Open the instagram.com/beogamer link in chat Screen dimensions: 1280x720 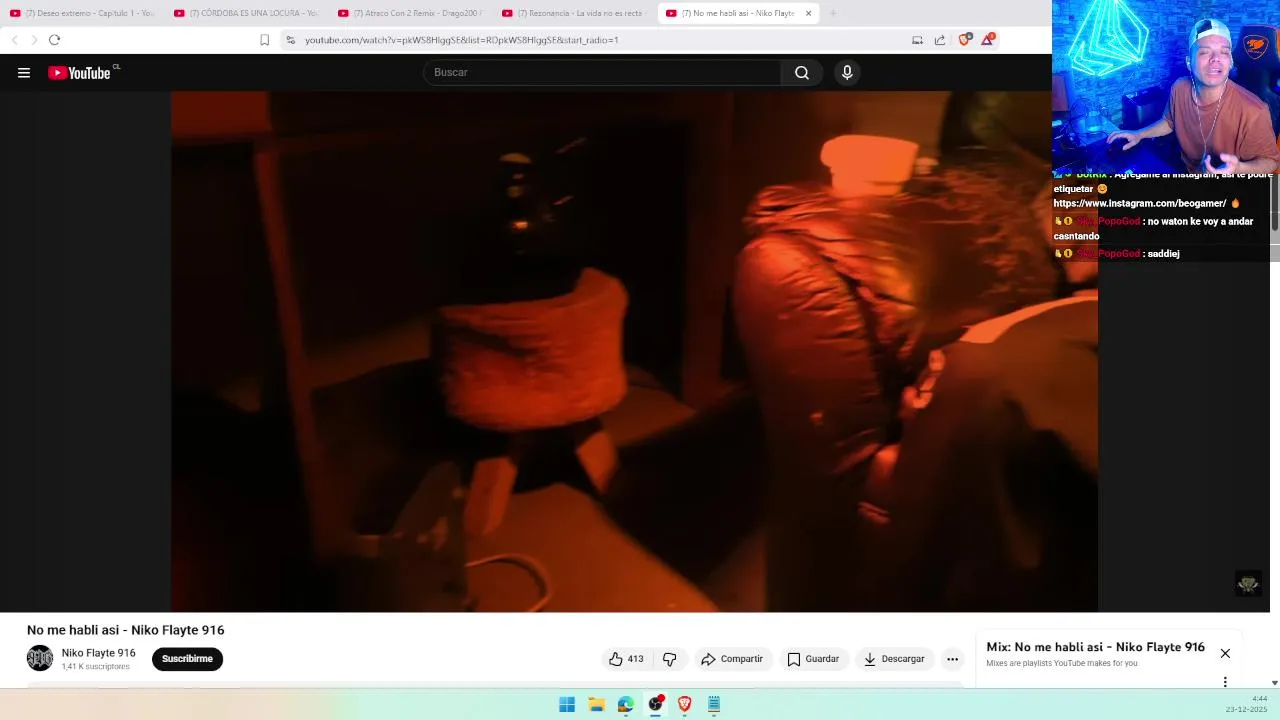(x=1139, y=203)
